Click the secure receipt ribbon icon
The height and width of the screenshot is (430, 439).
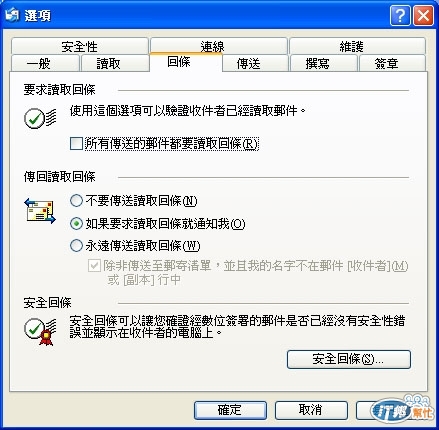point(40,331)
